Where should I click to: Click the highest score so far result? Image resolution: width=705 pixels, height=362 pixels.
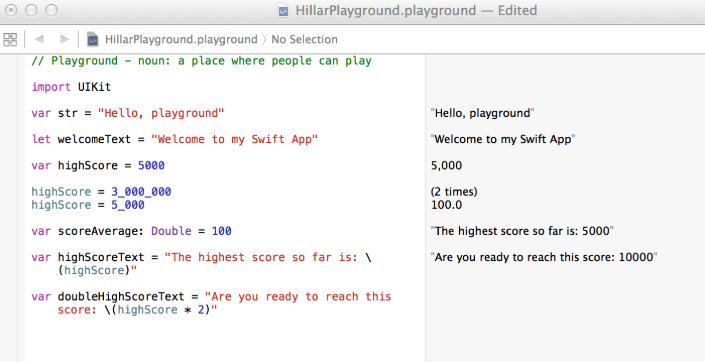coord(522,232)
